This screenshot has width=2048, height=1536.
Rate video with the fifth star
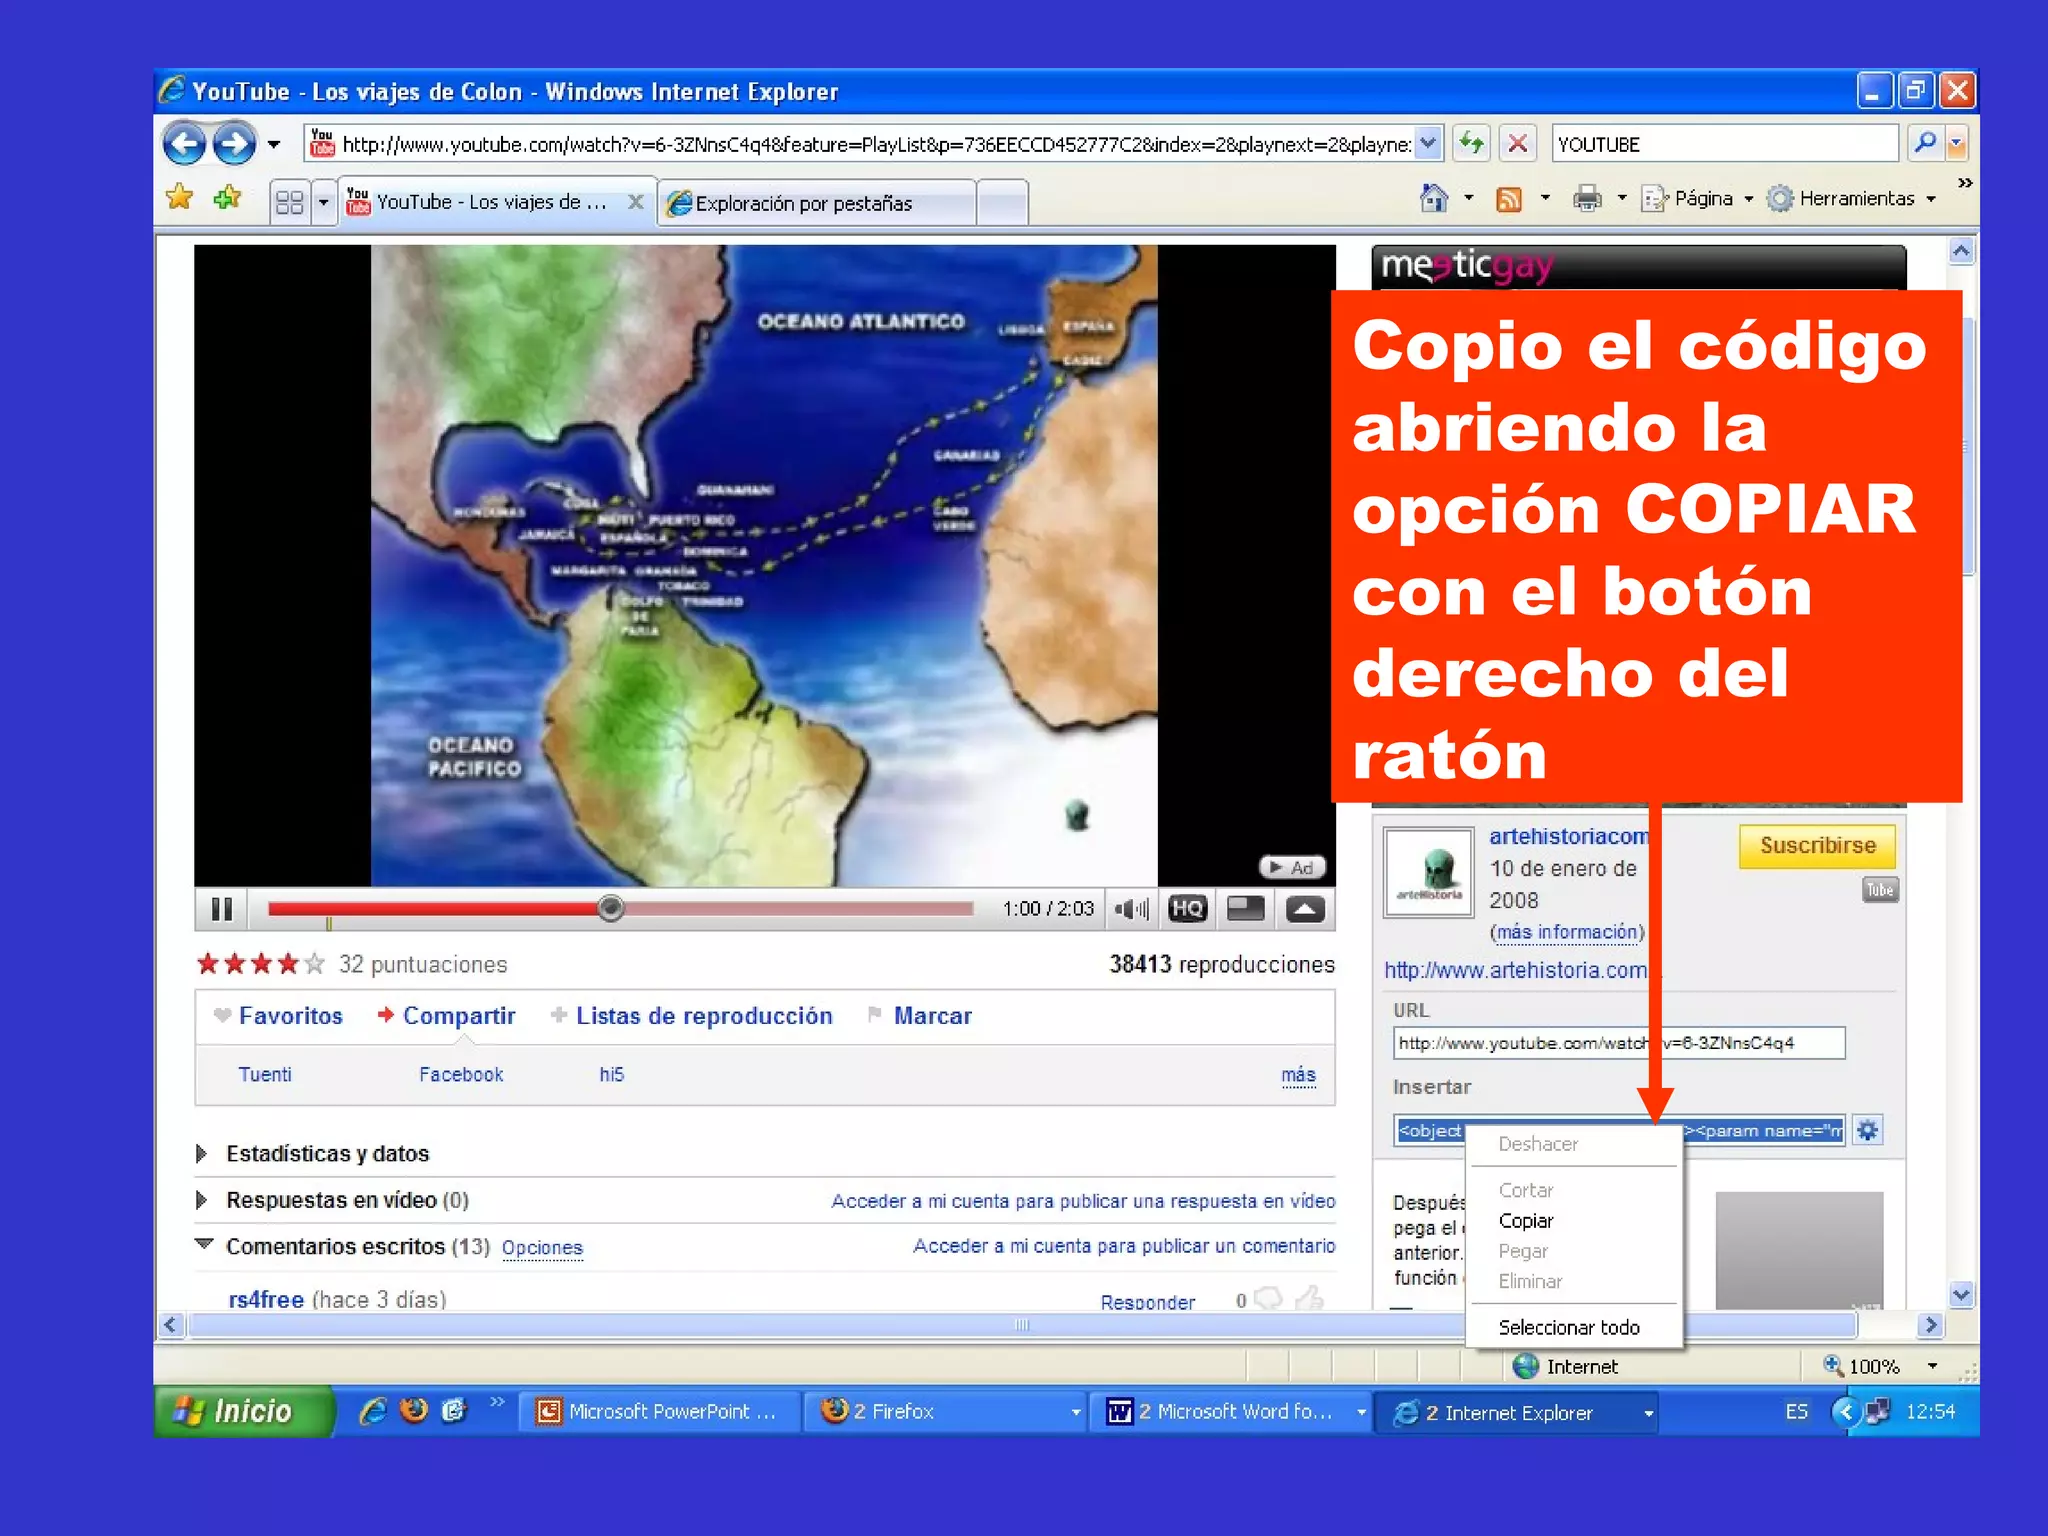(x=314, y=964)
